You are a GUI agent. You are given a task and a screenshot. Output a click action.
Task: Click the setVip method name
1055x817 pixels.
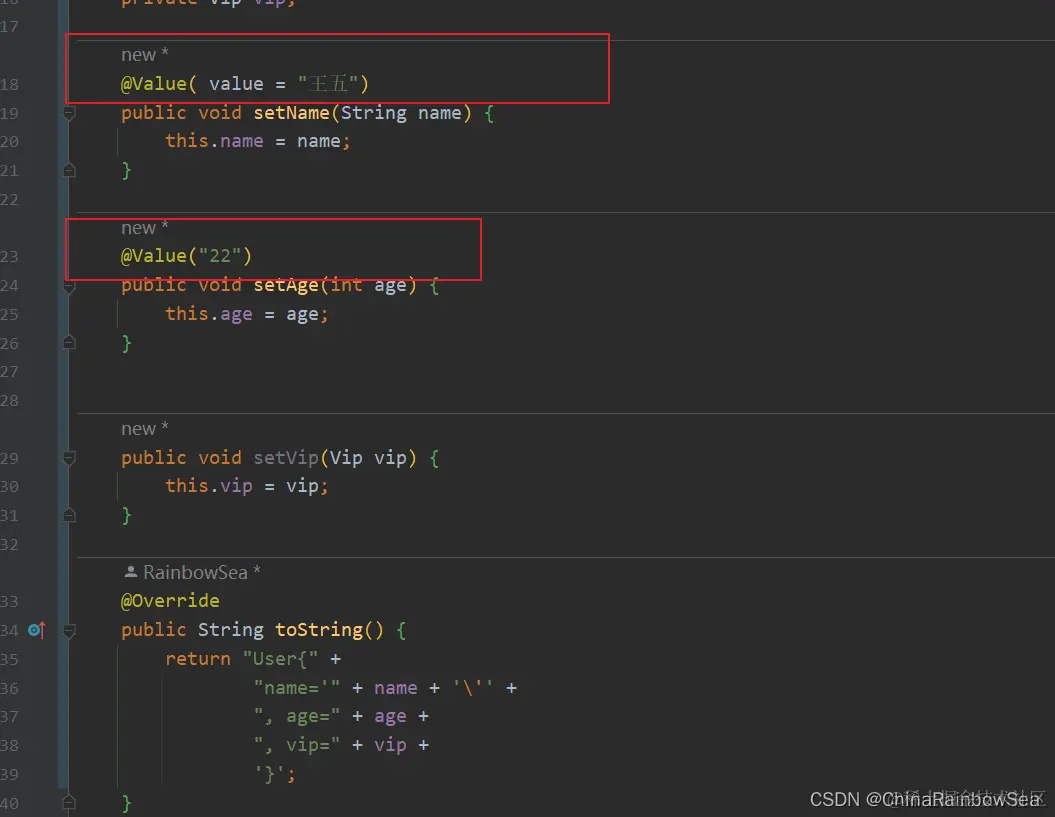(286, 458)
